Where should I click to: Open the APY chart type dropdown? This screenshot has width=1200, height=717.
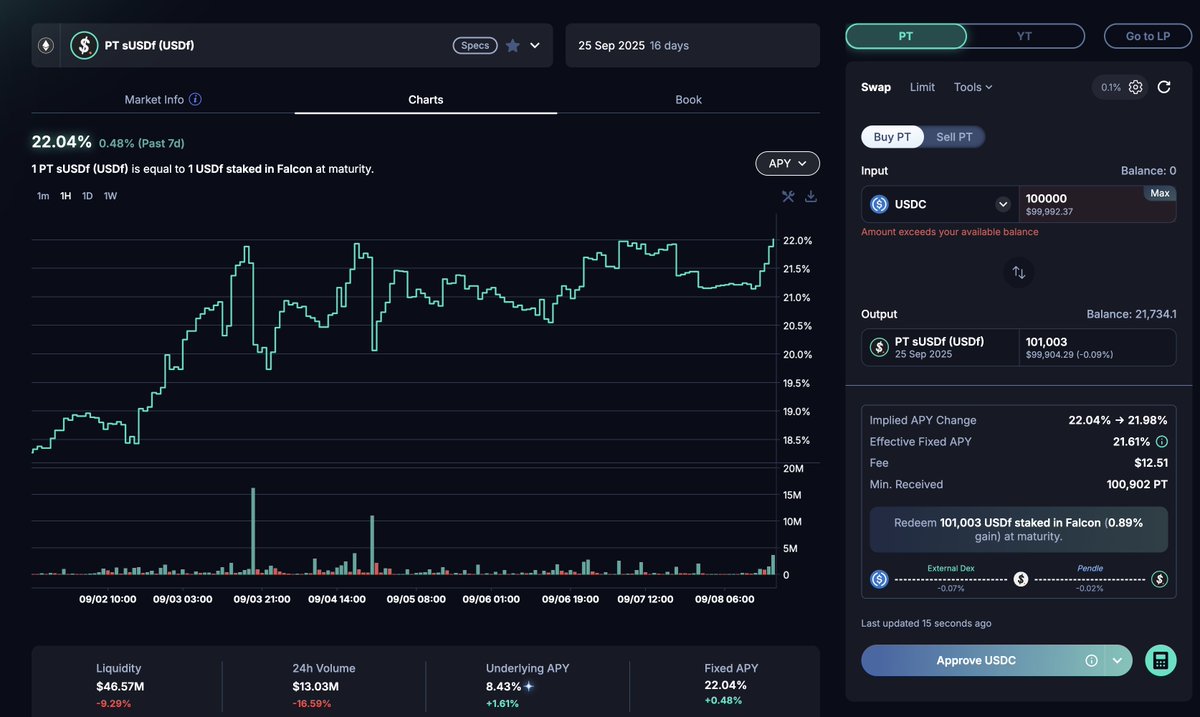point(787,163)
